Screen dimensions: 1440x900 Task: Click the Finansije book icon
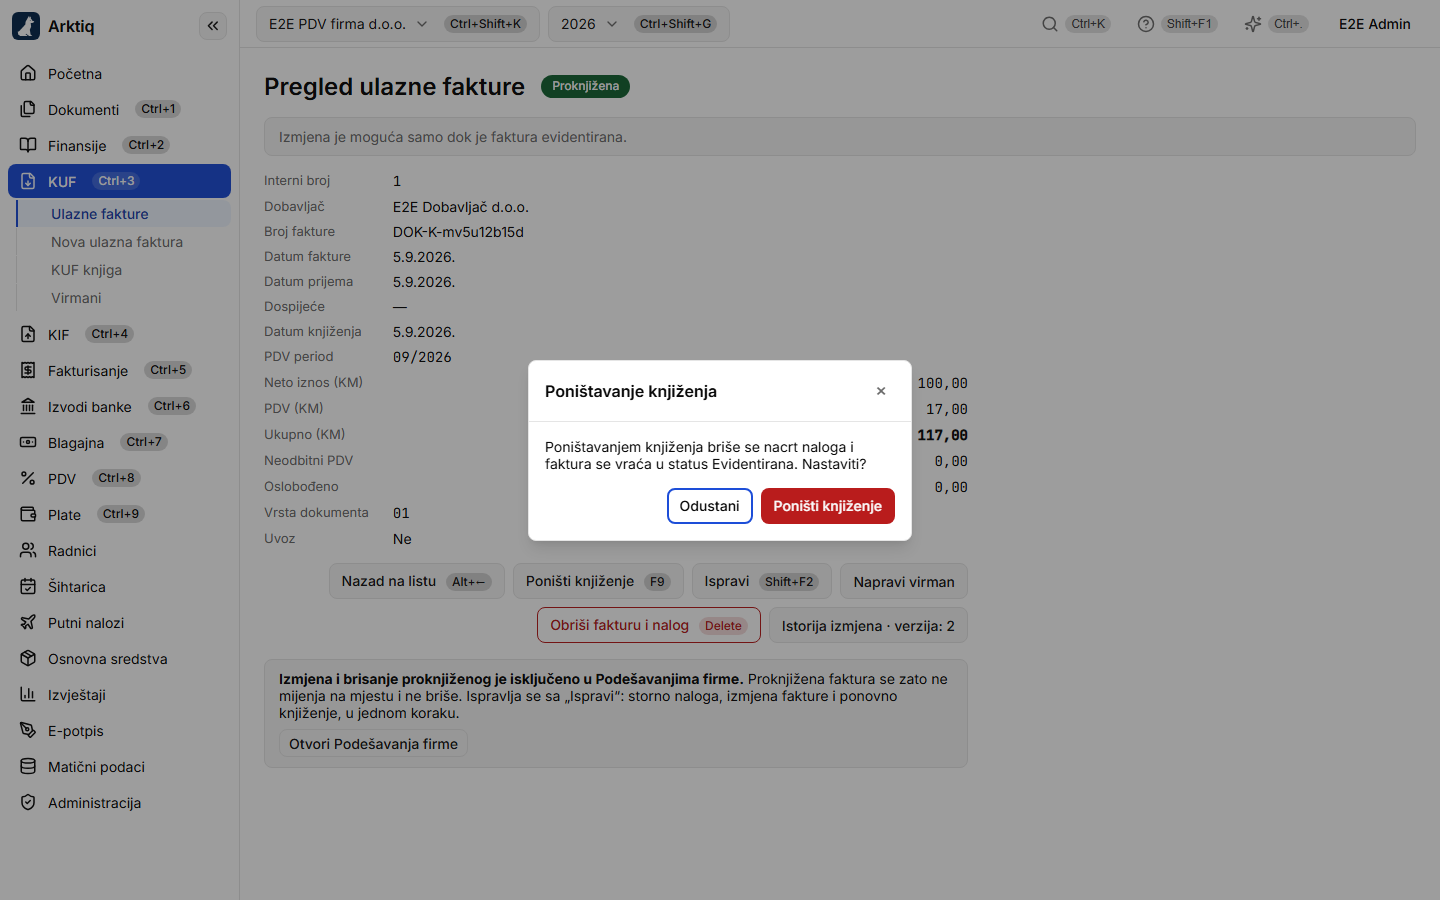tap(28, 146)
